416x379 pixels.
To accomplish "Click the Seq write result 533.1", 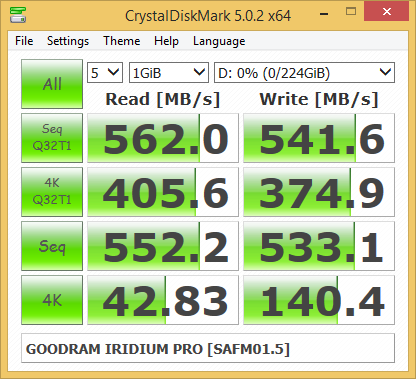I will [x=319, y=246].
